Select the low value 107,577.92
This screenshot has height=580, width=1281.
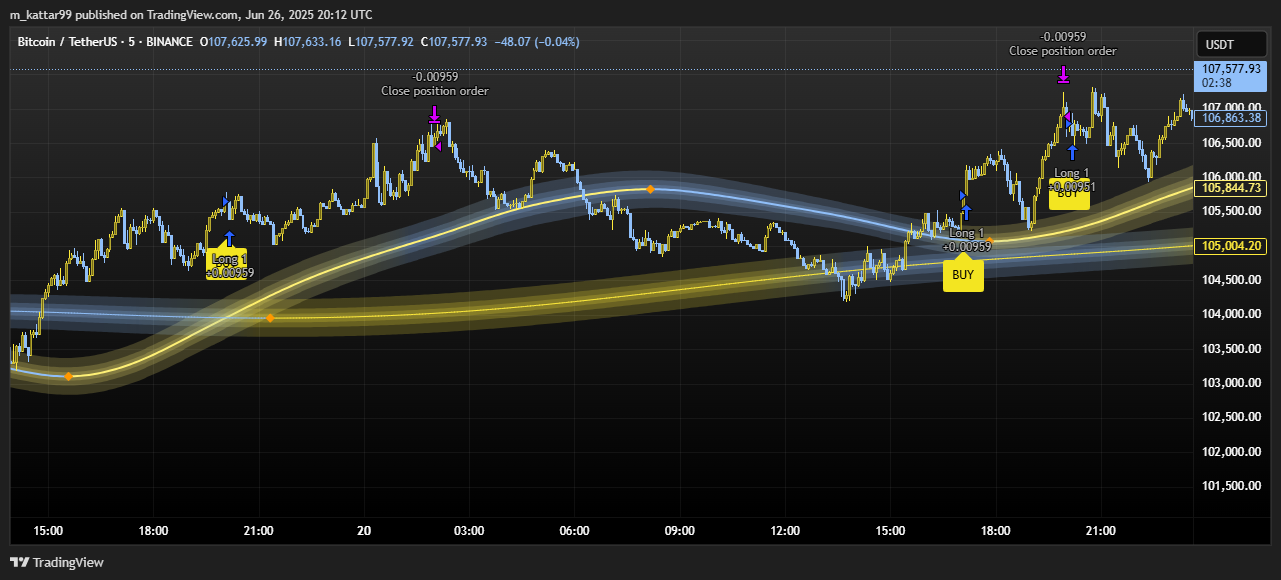384,42
